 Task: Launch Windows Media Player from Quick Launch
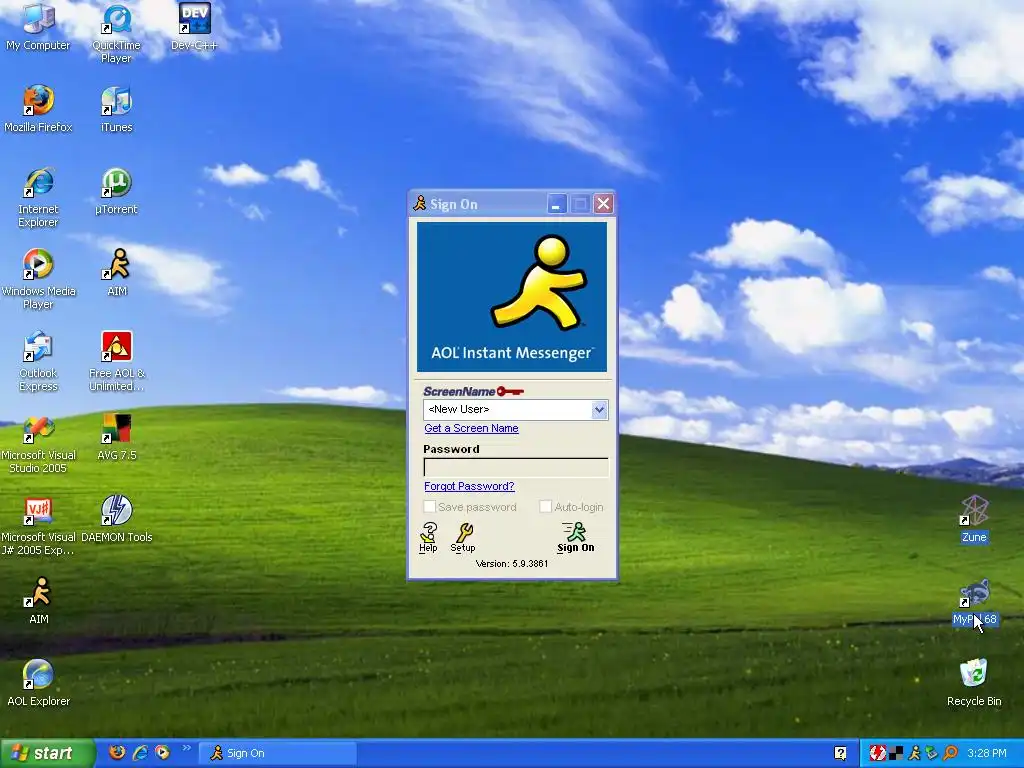tap(162, 752)
